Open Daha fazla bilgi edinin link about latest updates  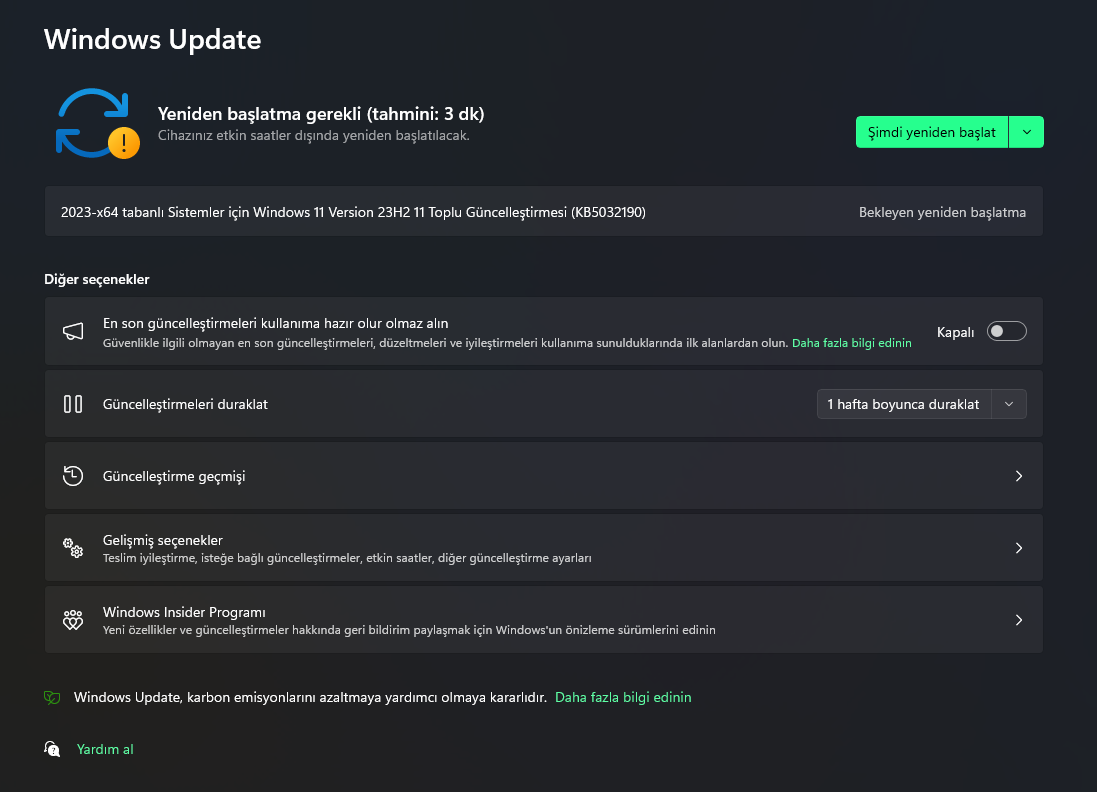click(851, 343)
